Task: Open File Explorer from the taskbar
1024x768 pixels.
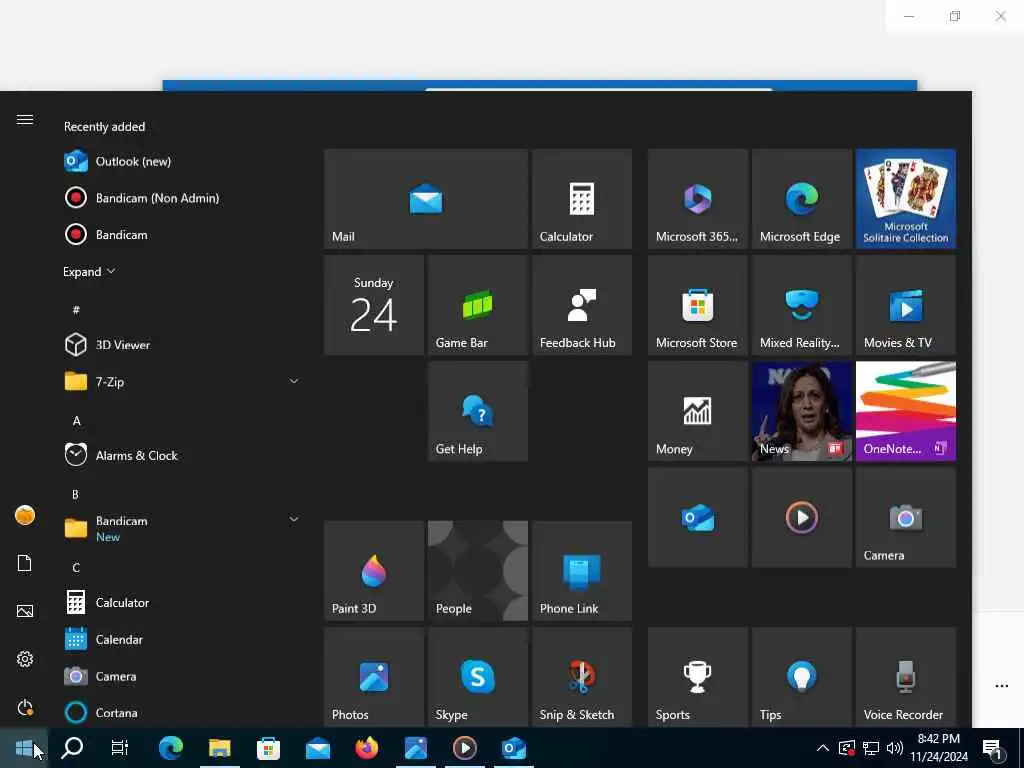Action: point(219,748)
